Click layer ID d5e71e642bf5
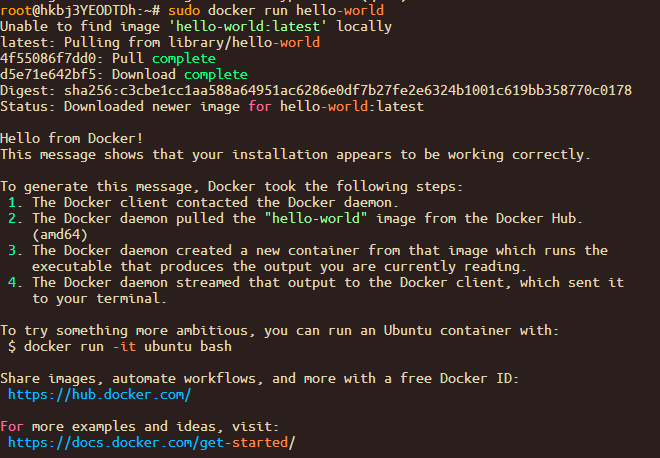This screenshot has width=660, height=458. click(48, 74)
